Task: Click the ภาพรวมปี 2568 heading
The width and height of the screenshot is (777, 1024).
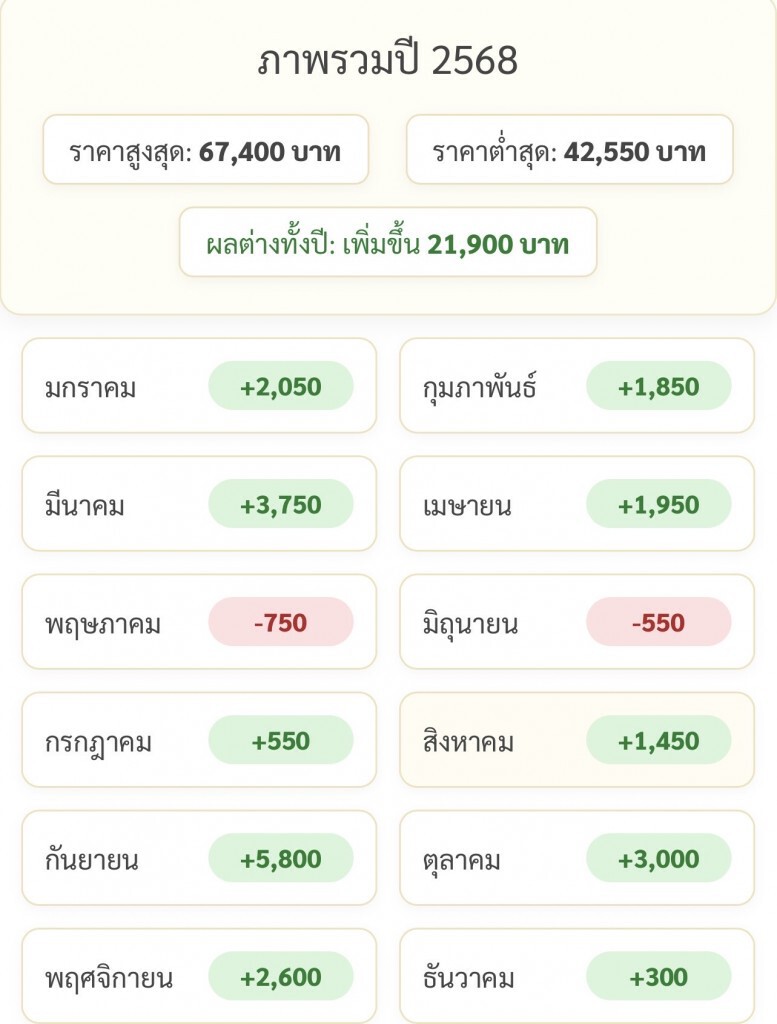Action: pos(388,61)
